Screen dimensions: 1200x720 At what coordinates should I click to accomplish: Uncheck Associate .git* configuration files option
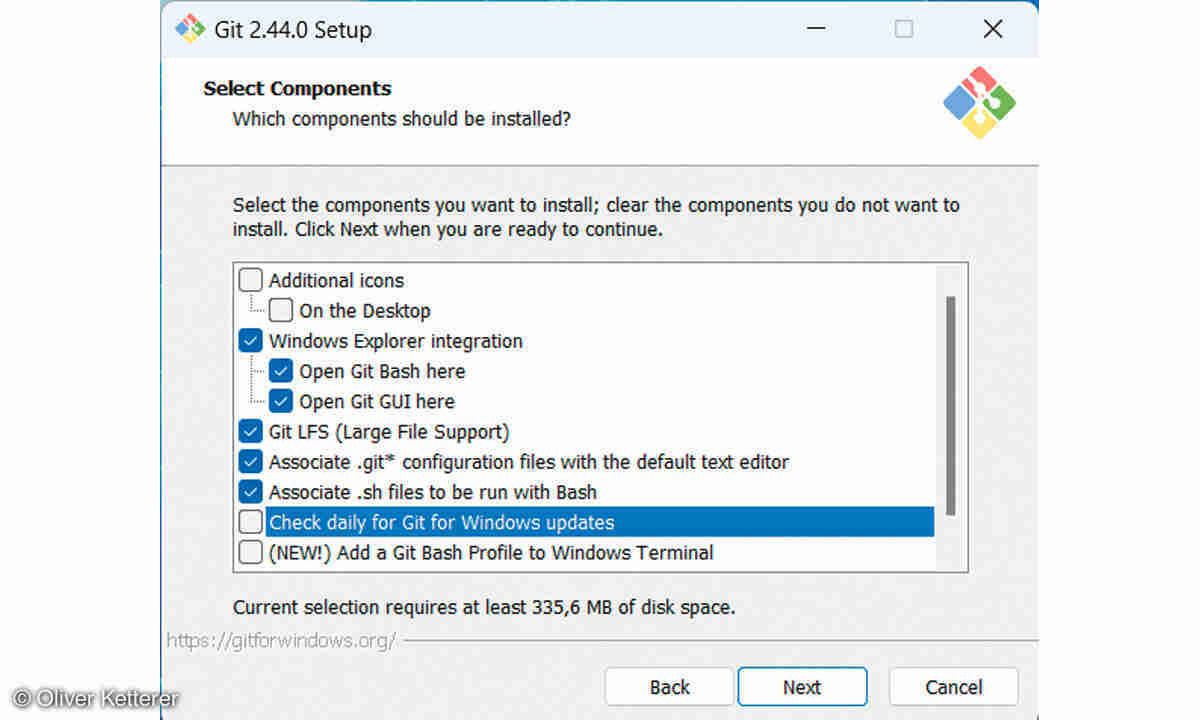(251, 462)
